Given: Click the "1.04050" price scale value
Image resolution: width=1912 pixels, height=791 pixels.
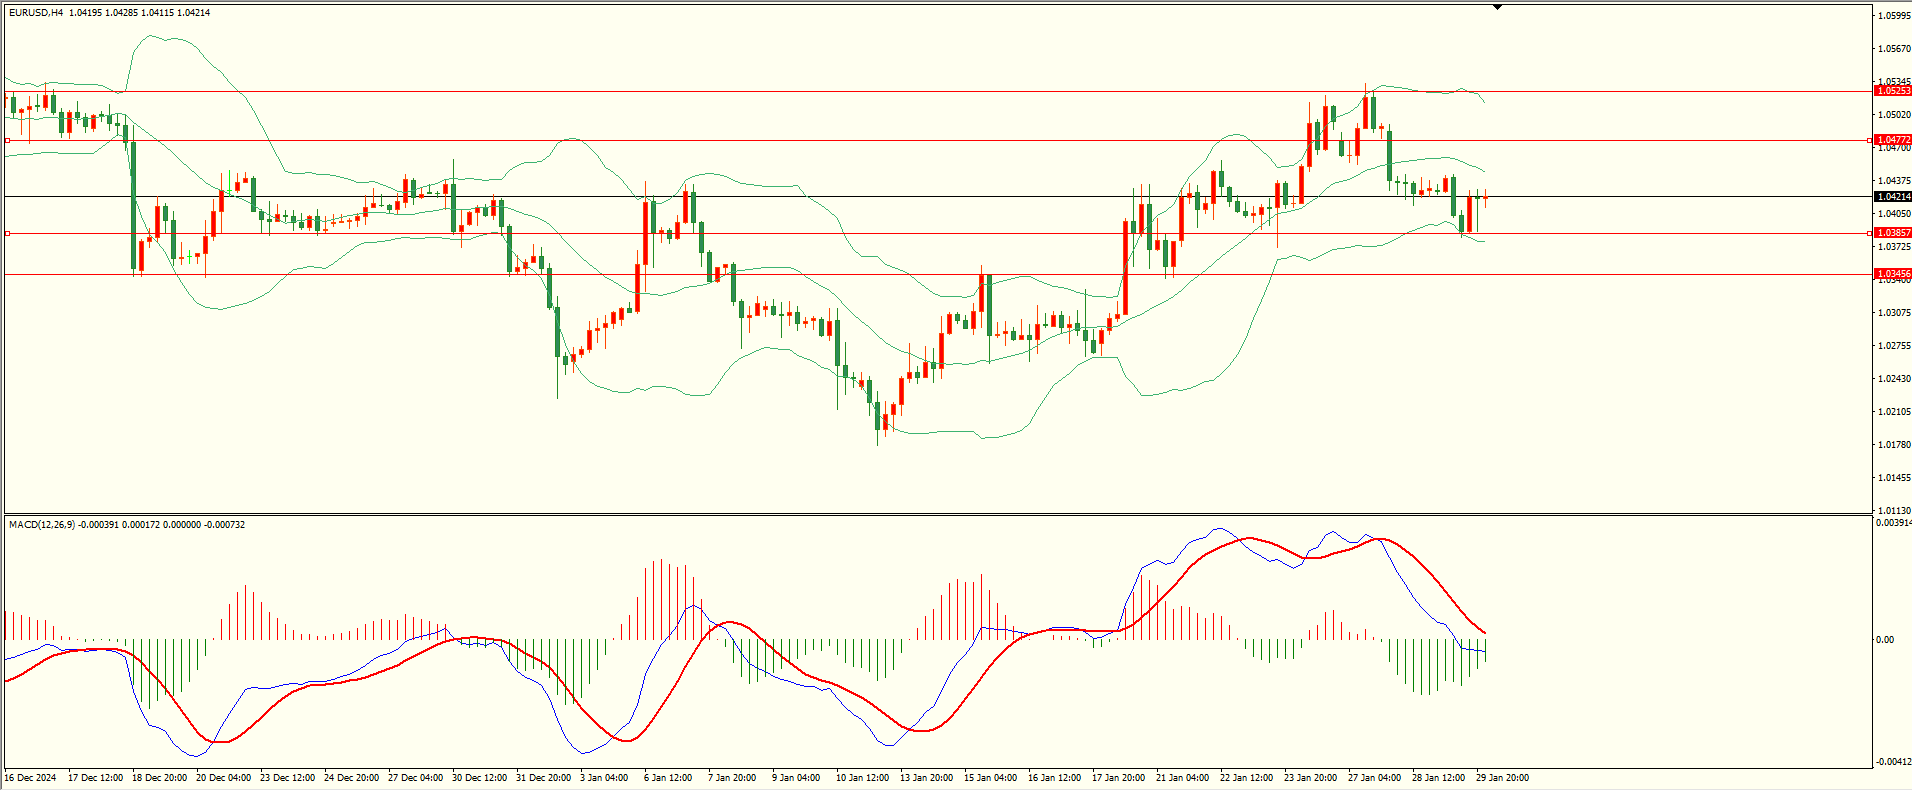Looking at the screenshot, I should pos(1894,214).
